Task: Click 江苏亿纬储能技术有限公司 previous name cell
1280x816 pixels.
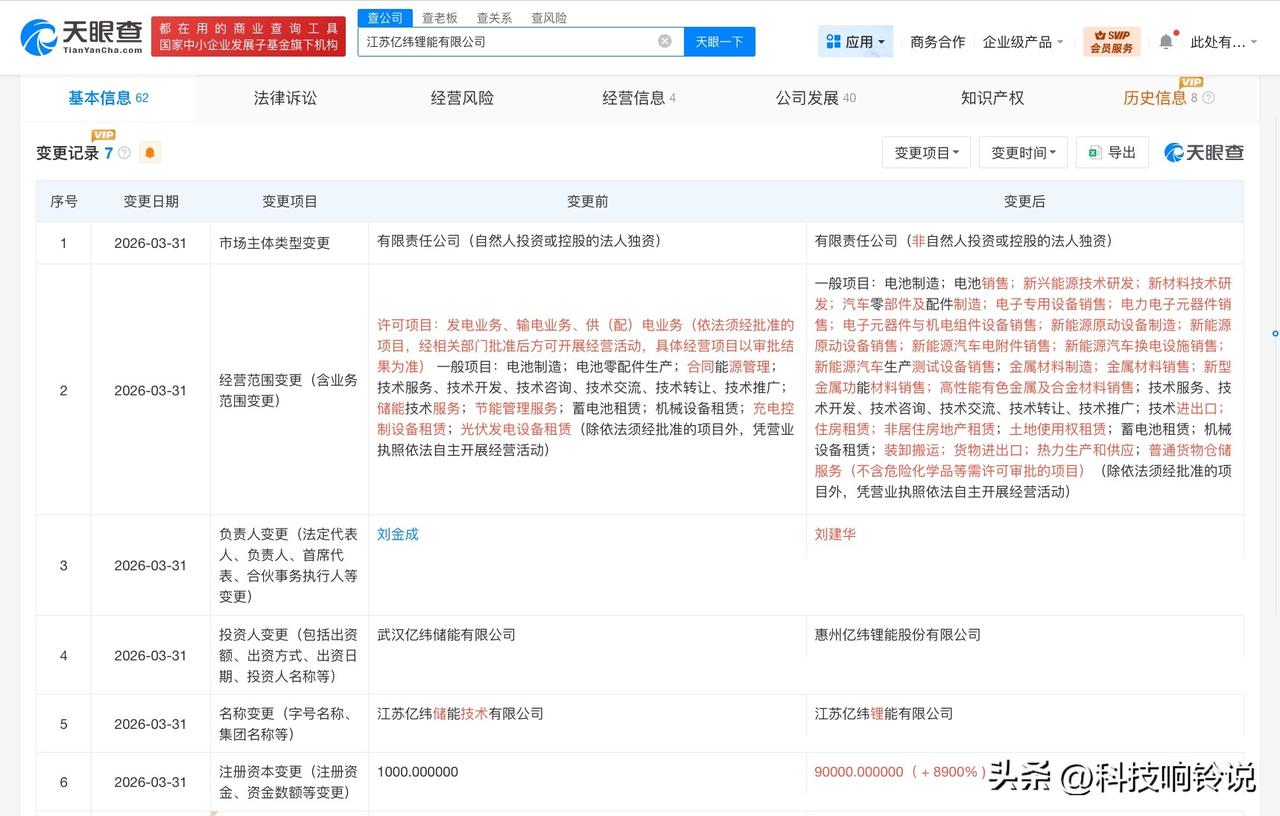Action: [460, 713]
